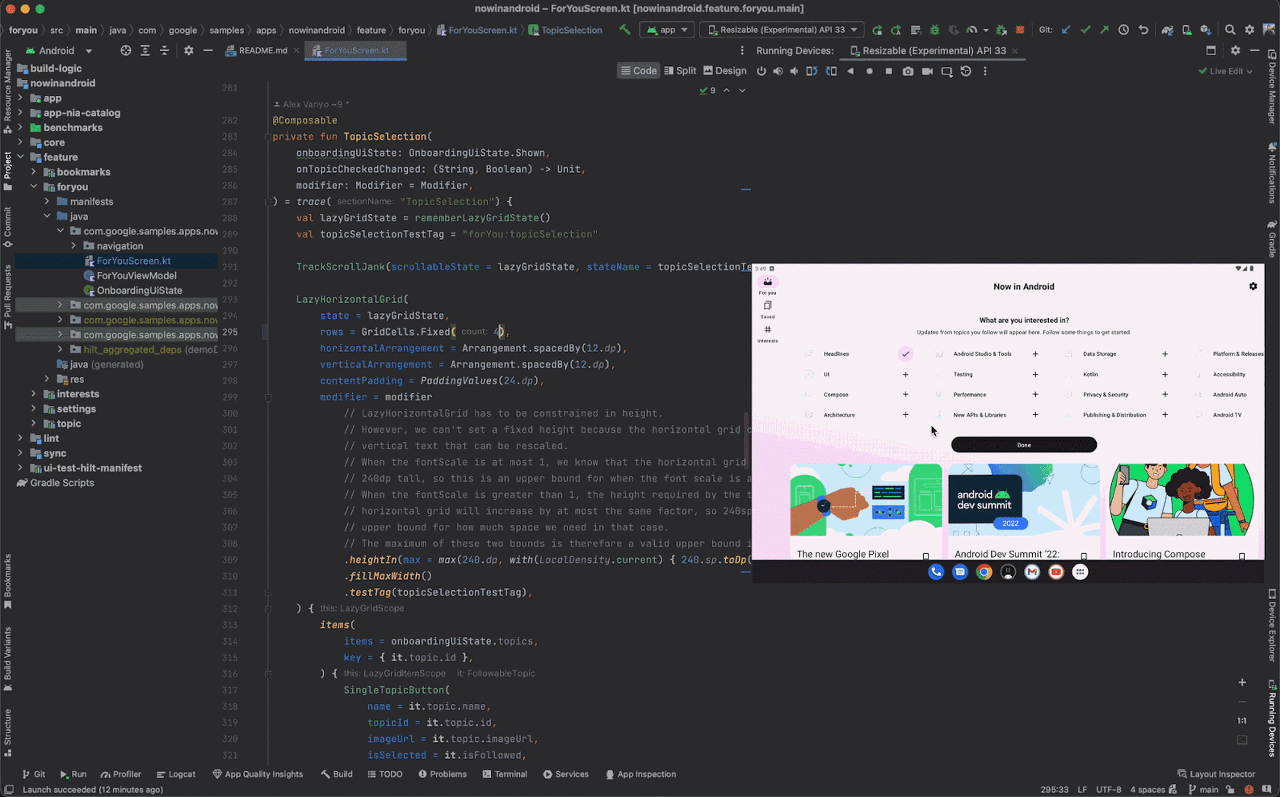Click the Debug app bug icon
This screenshot has height=797, width=1280.
click(x=935, y=30)
